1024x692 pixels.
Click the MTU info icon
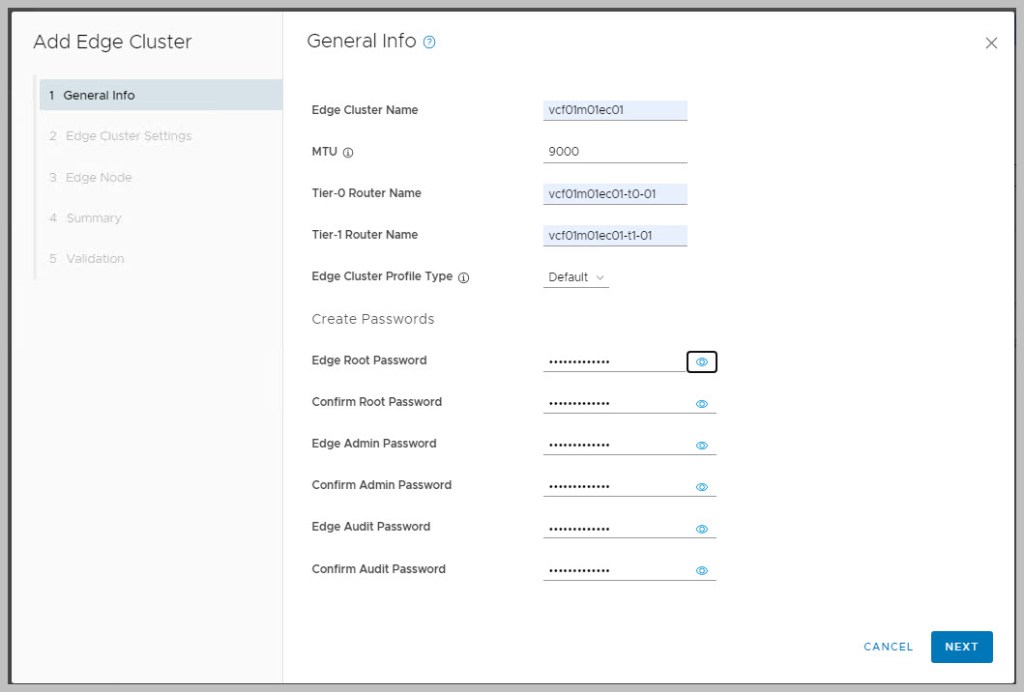click(x=348, y=153)
